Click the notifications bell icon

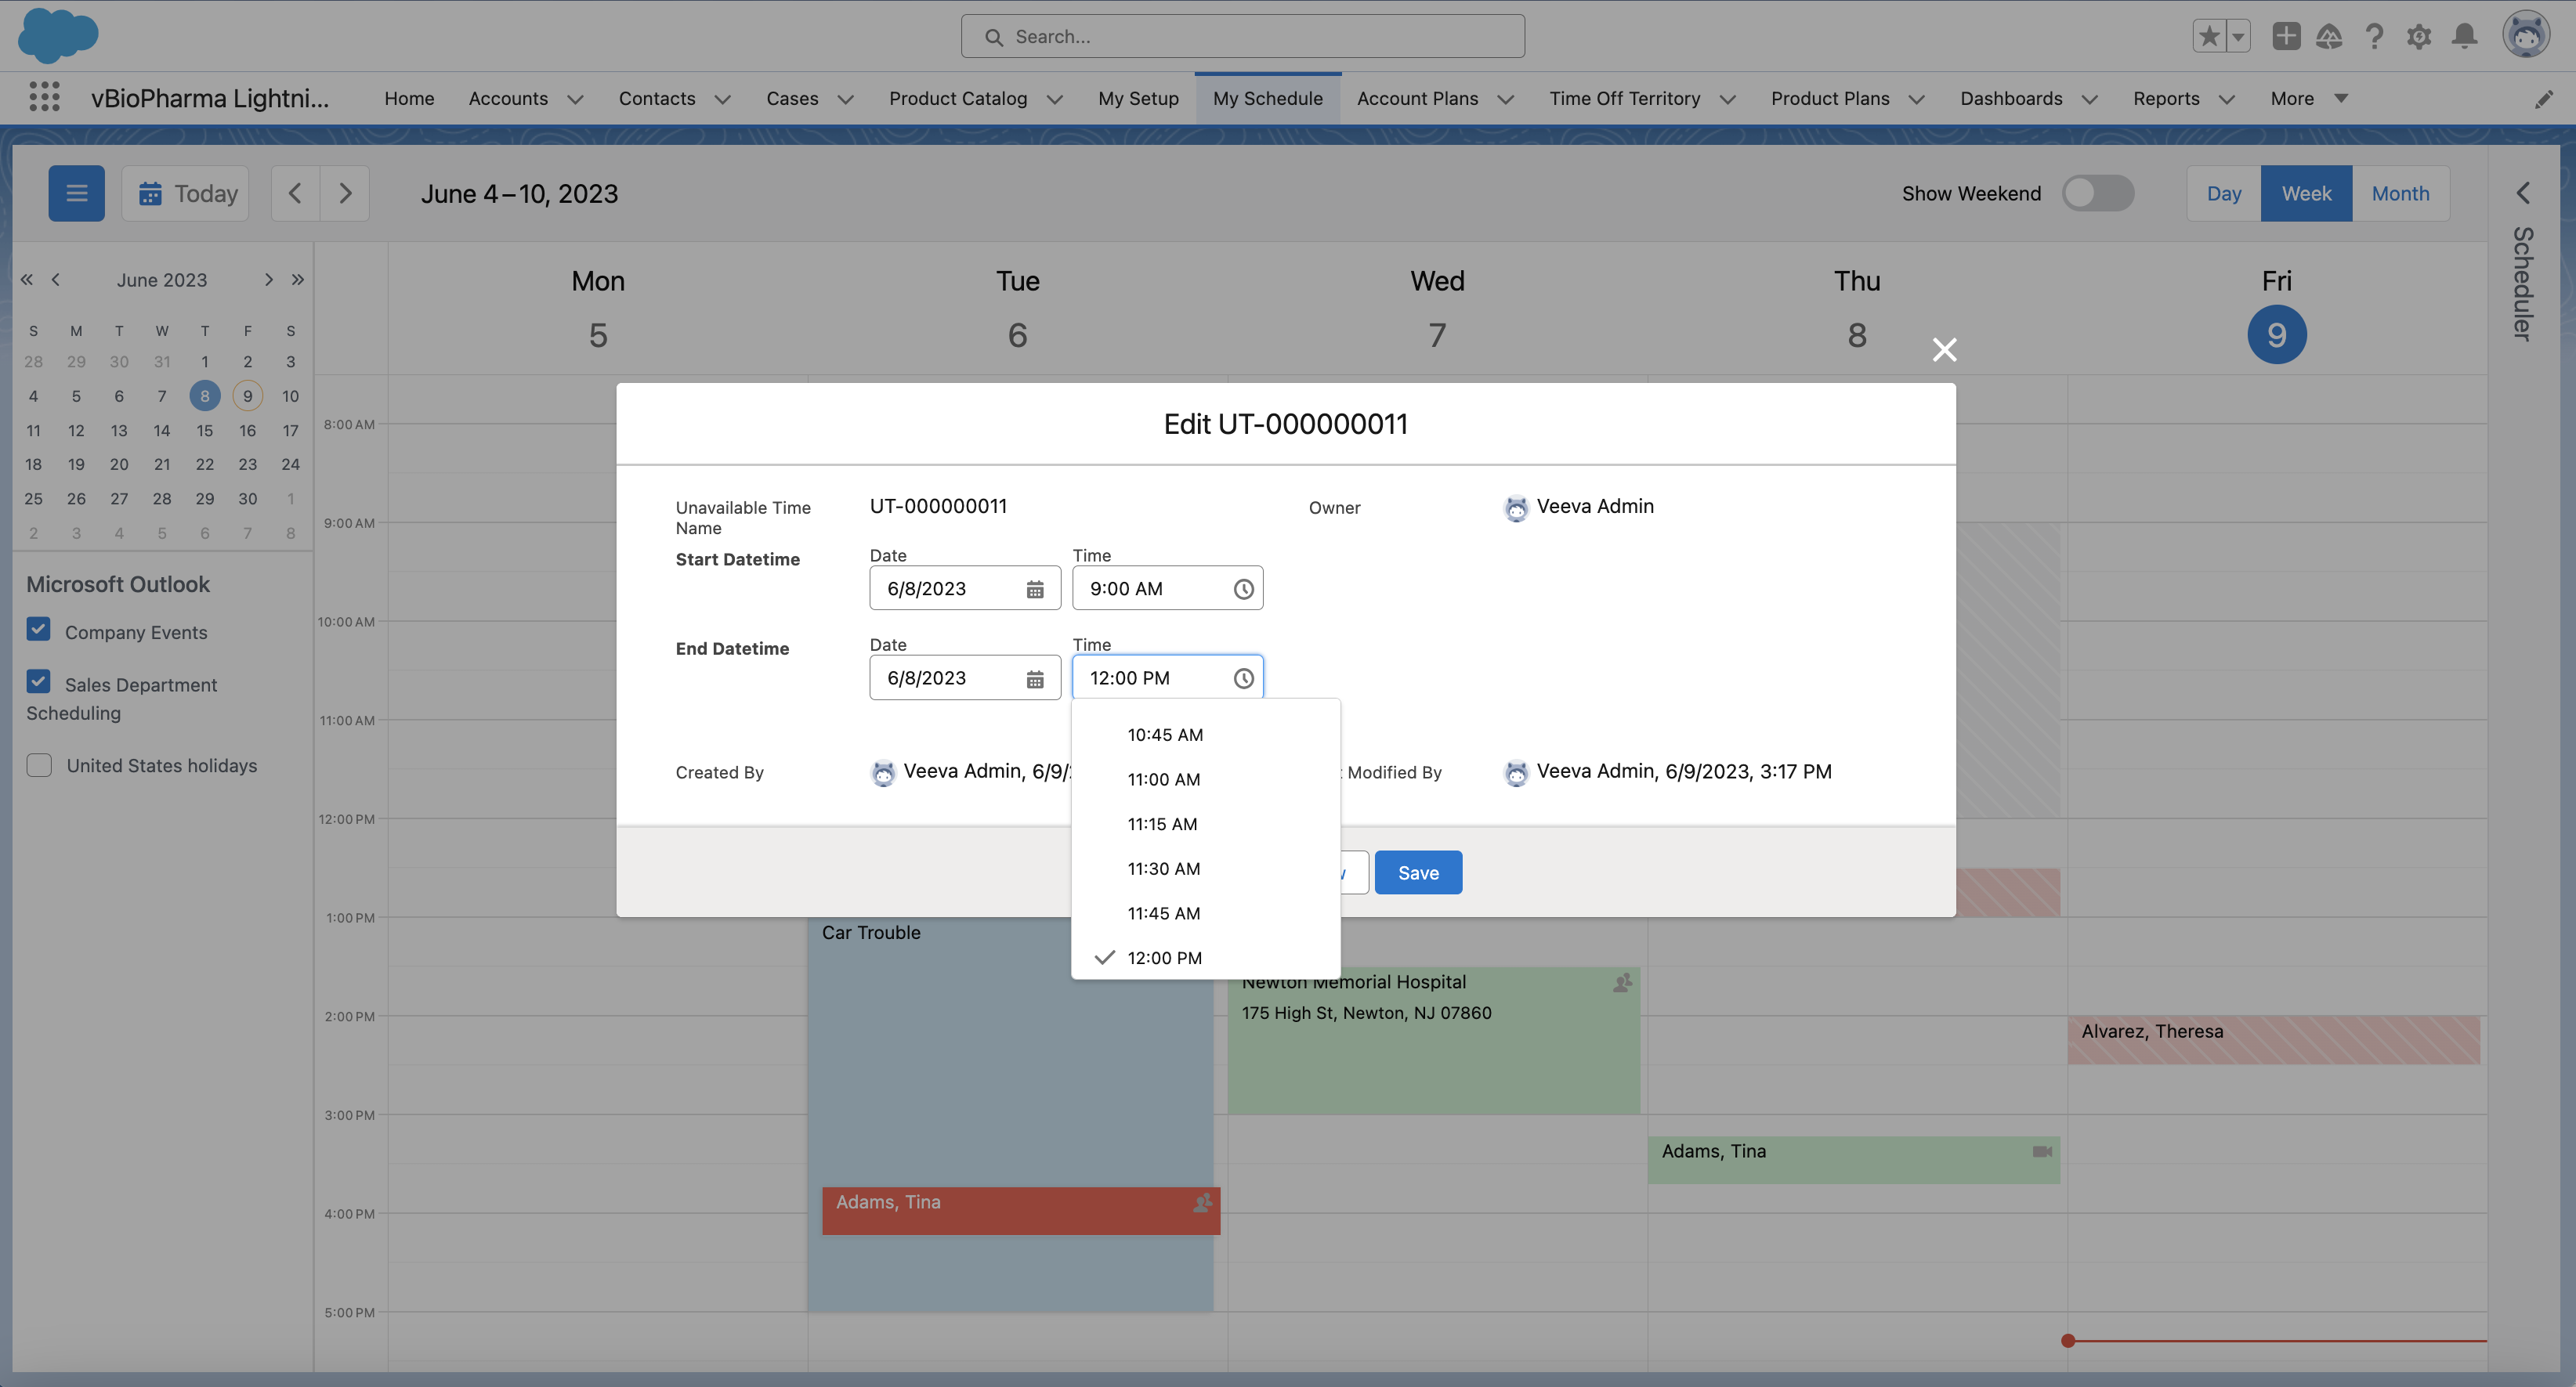[2464, 37]
